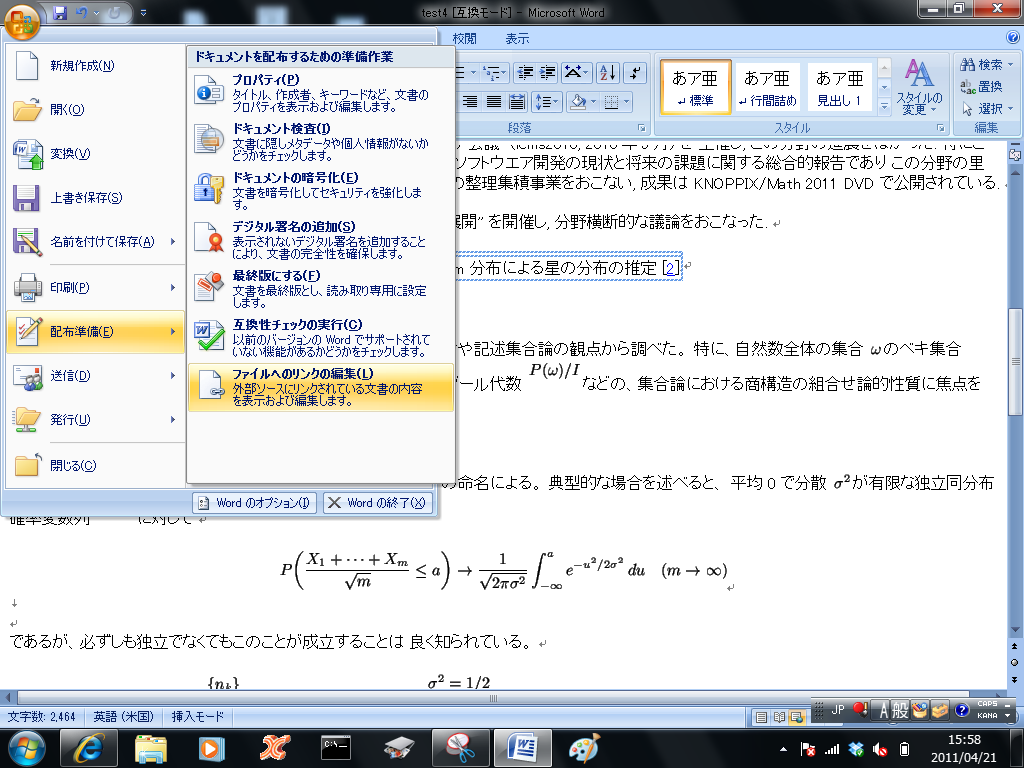Screen dimensions: 1024x768
Task: Toggle justify paragraph button
Action: (x=494, y=101)
